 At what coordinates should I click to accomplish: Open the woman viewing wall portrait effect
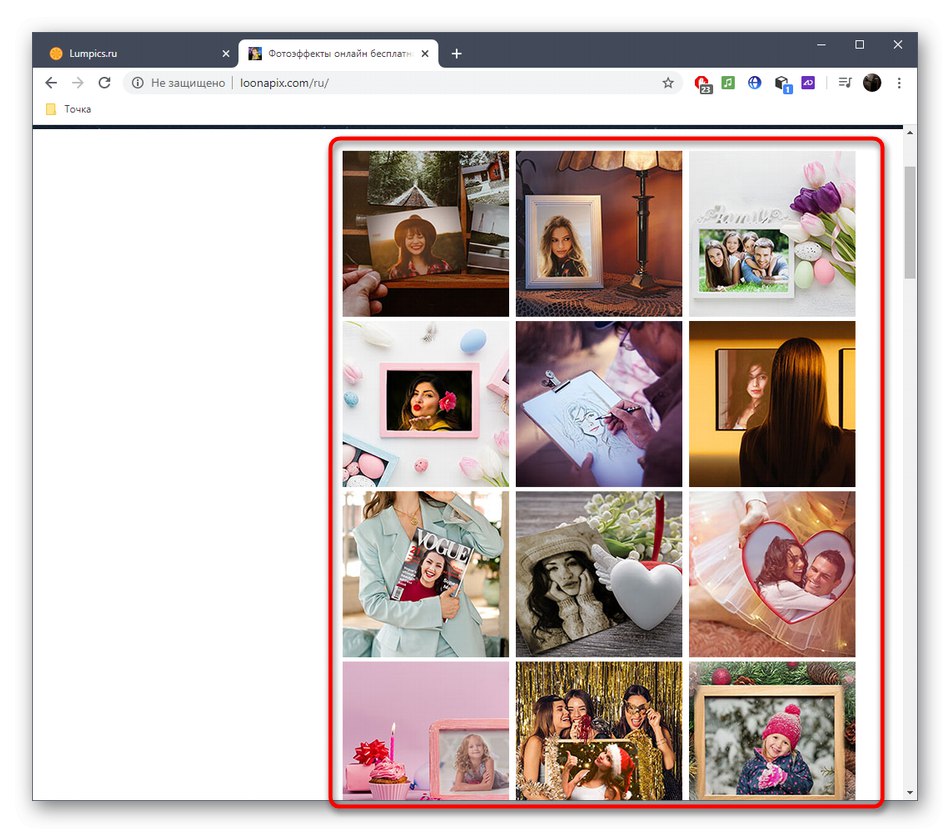pyautogui.click(x=772, y=404)
